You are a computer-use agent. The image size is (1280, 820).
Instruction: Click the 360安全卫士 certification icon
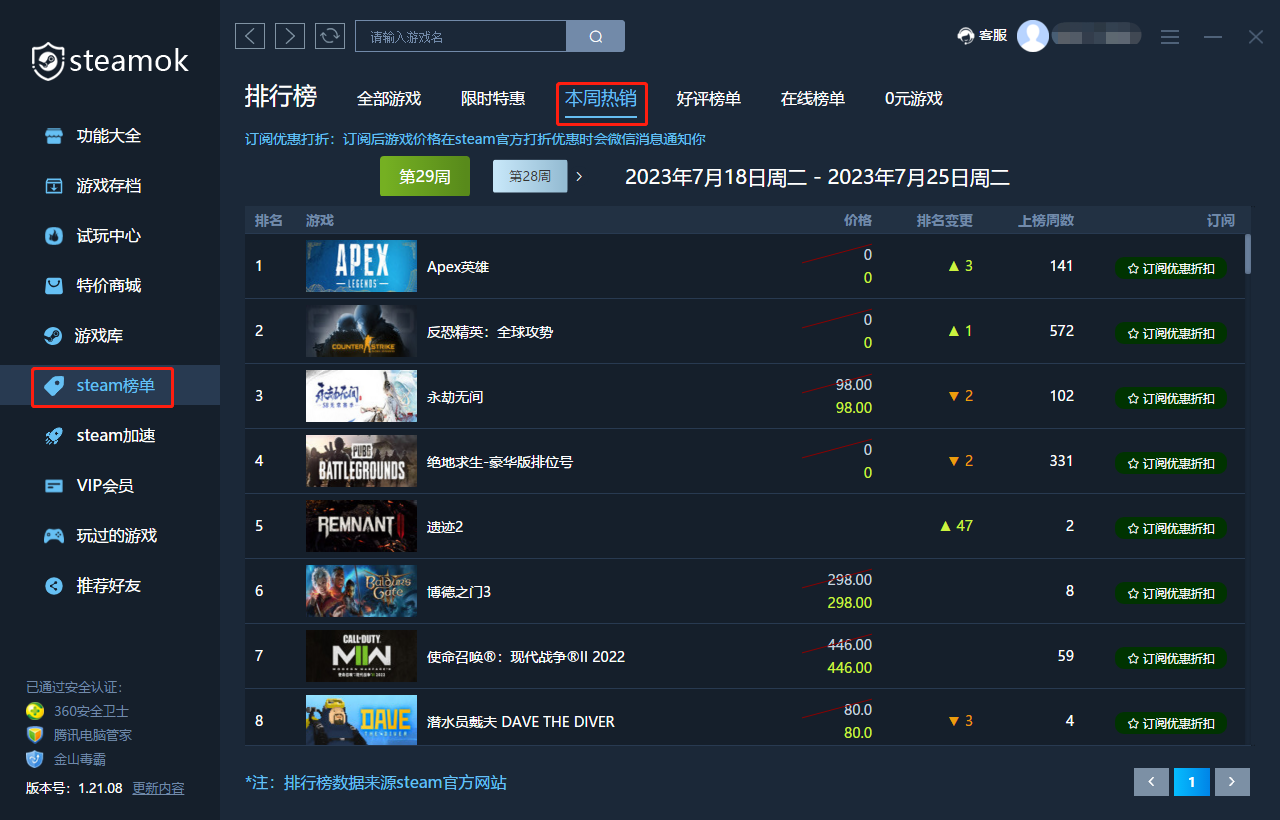pyautogui.click(x=35, y=711)
